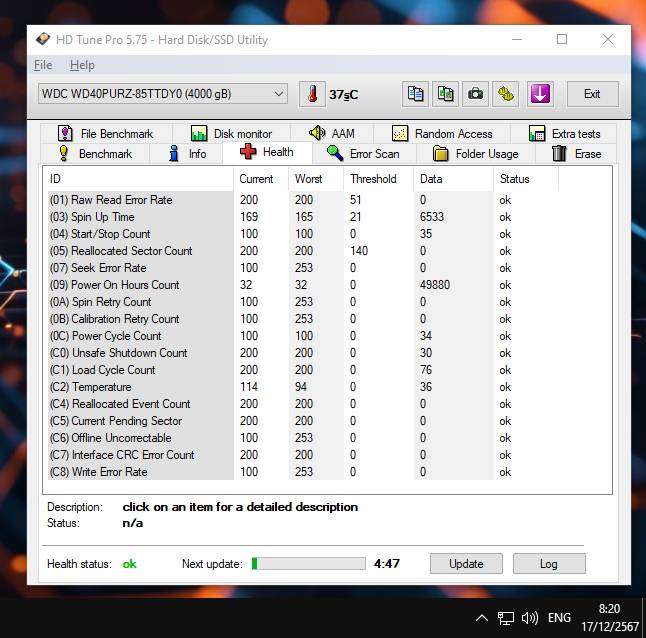Image resolution: width=646 pixels, height=638 pixels.
Task: Select the Seek Error Rate row
Action: (303, 268)
